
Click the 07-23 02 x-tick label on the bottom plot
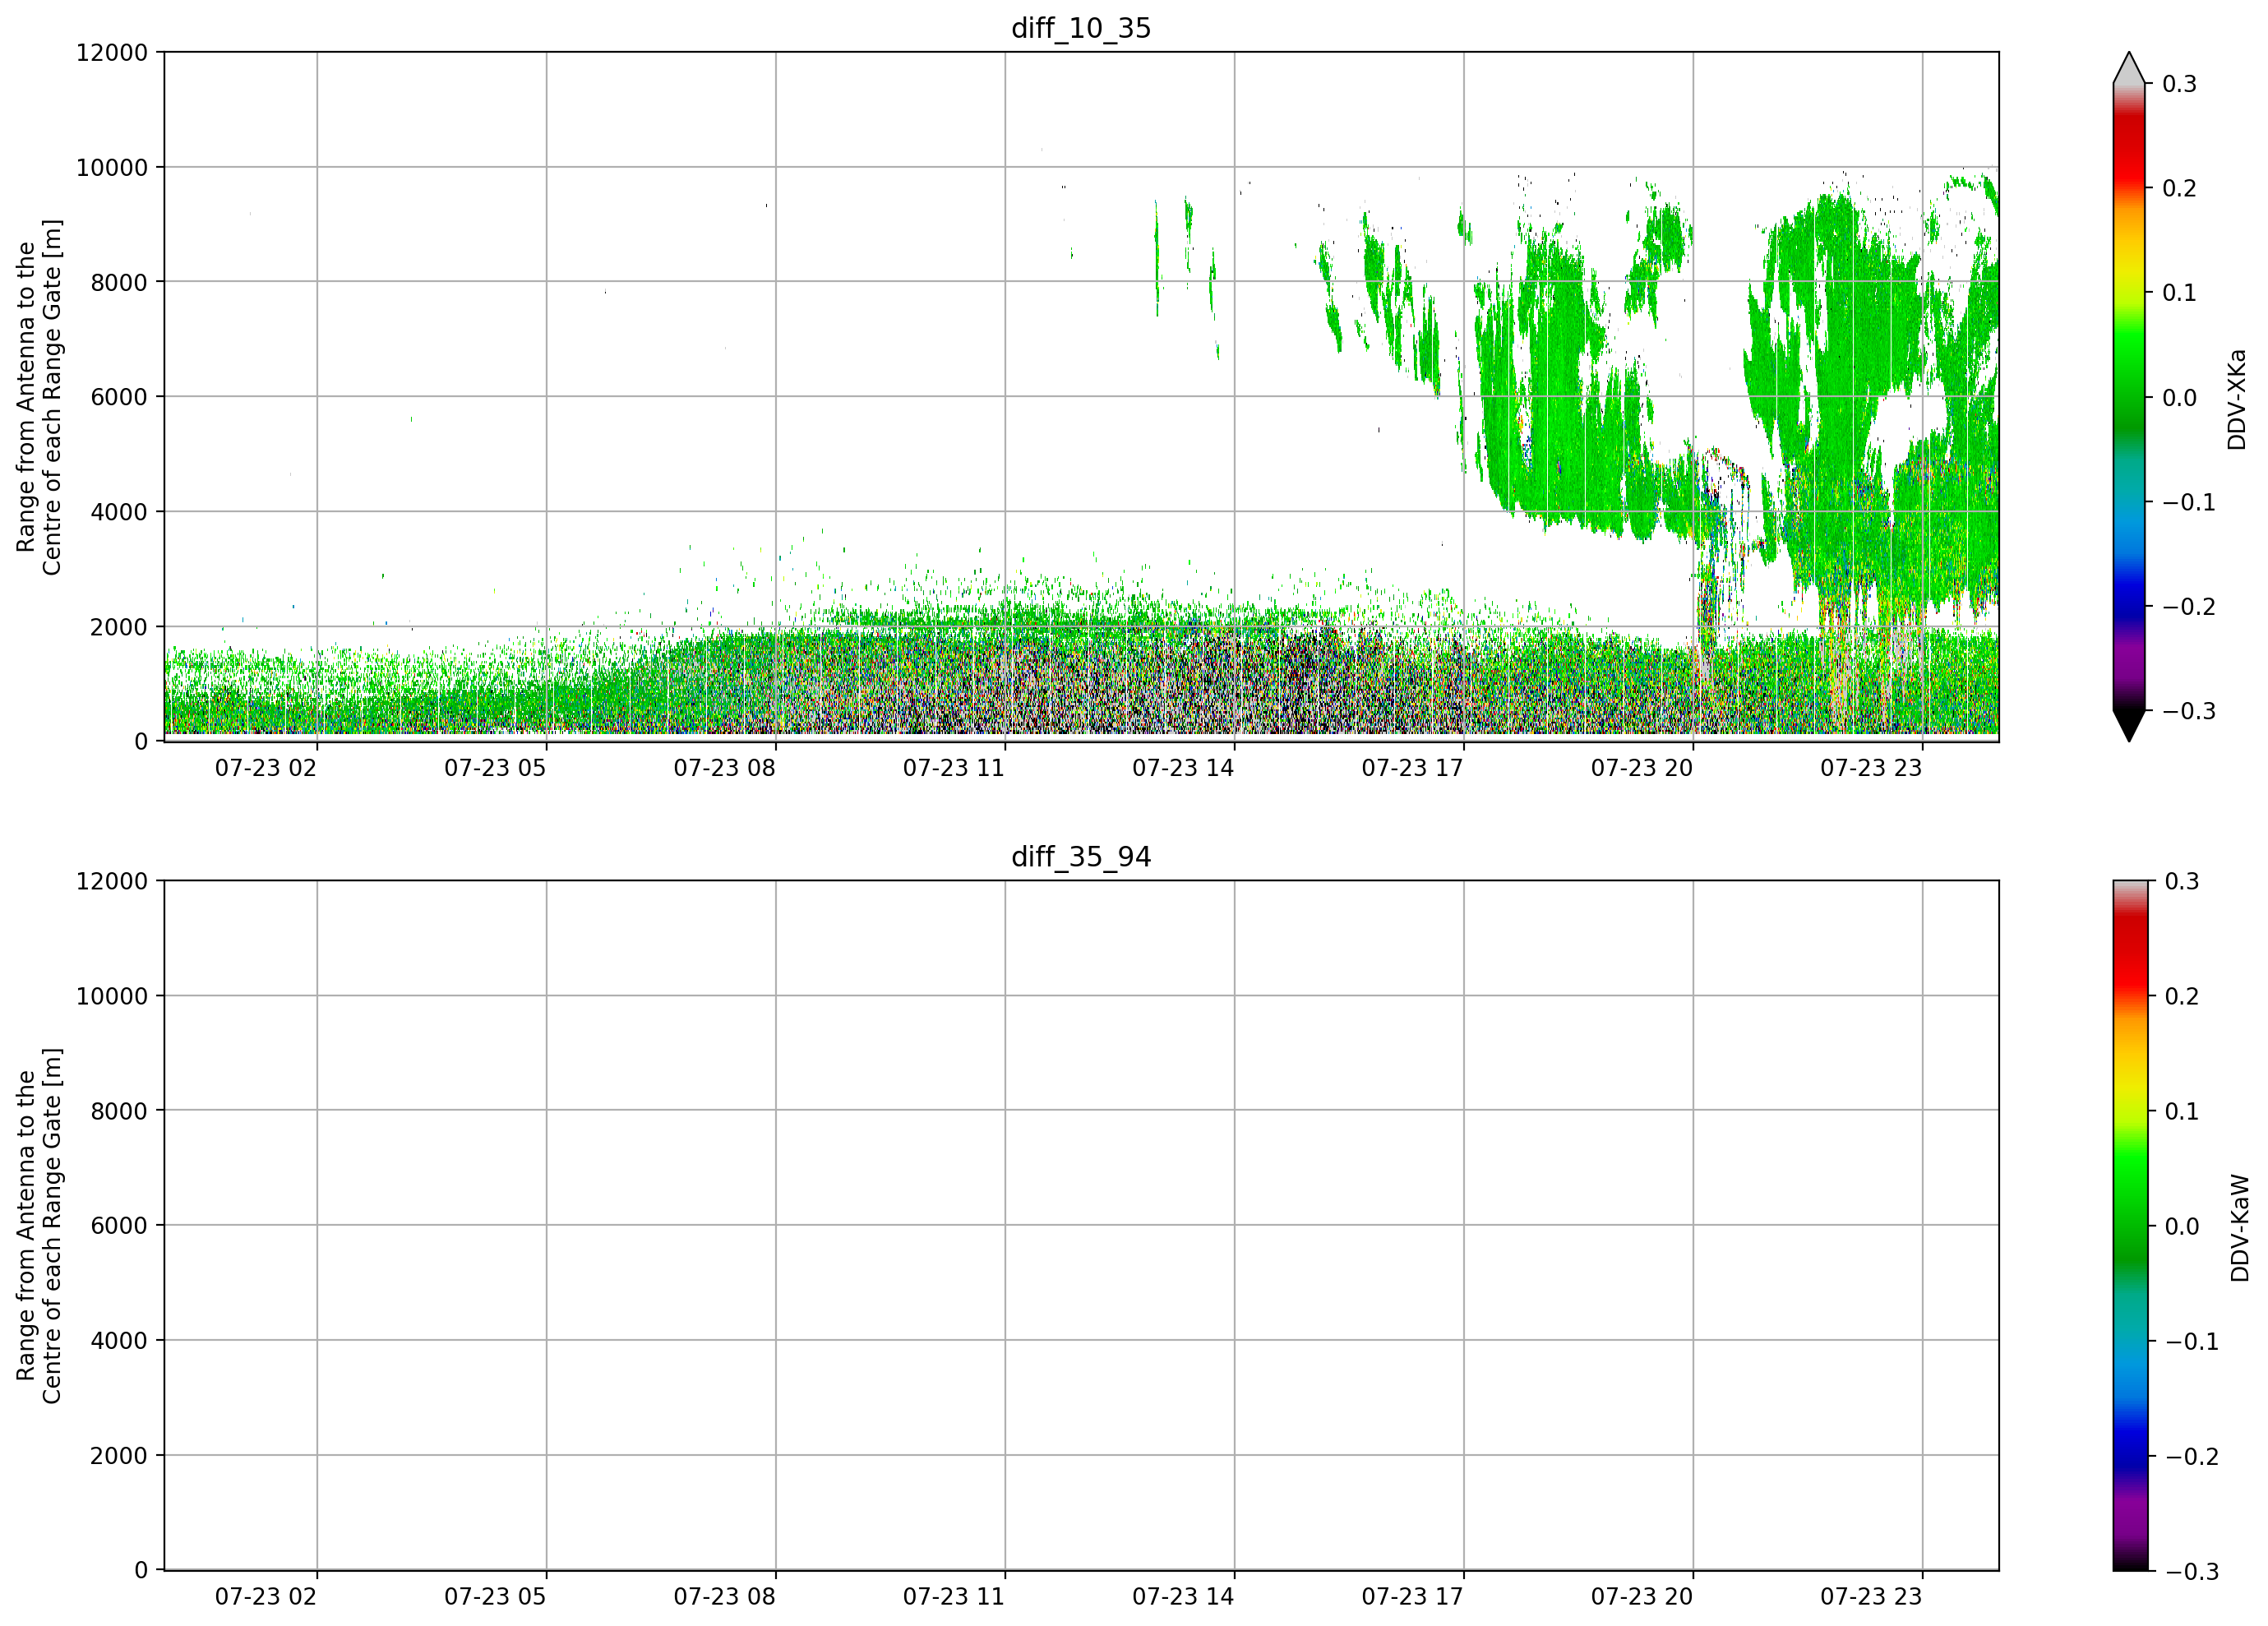click(x=266, y=1597)
